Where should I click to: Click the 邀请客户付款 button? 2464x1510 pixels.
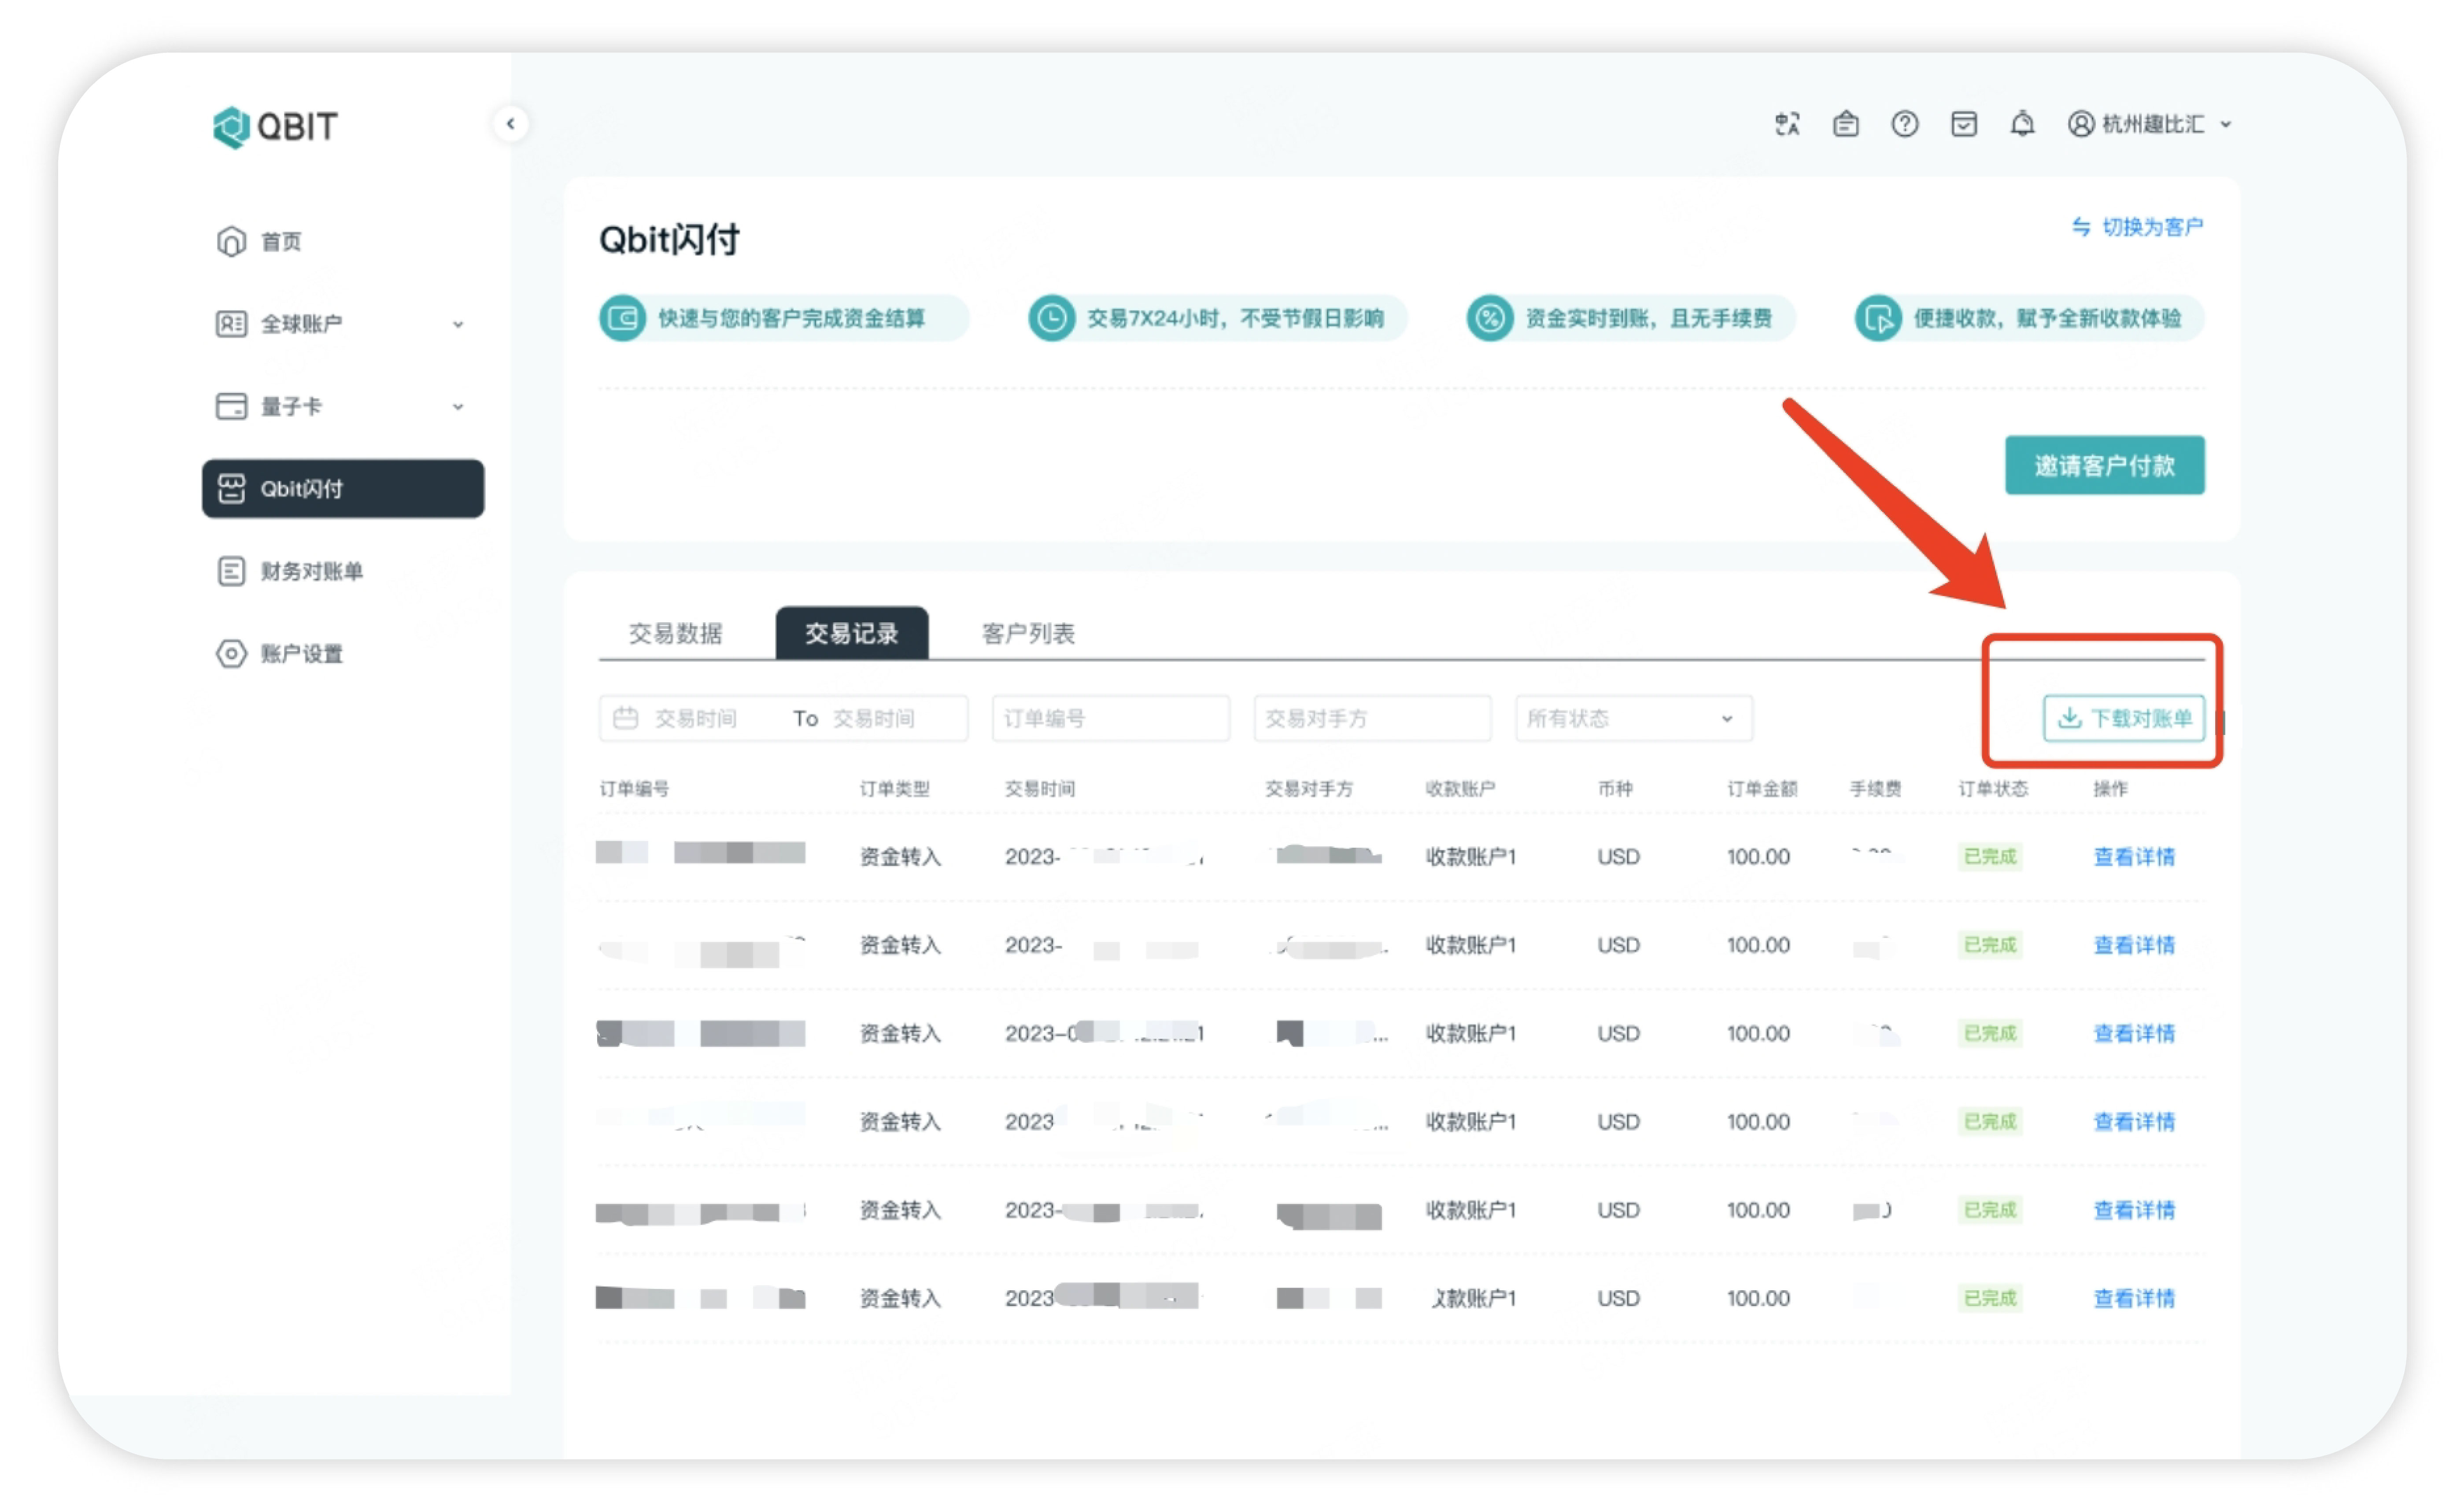pos(2106,466)
